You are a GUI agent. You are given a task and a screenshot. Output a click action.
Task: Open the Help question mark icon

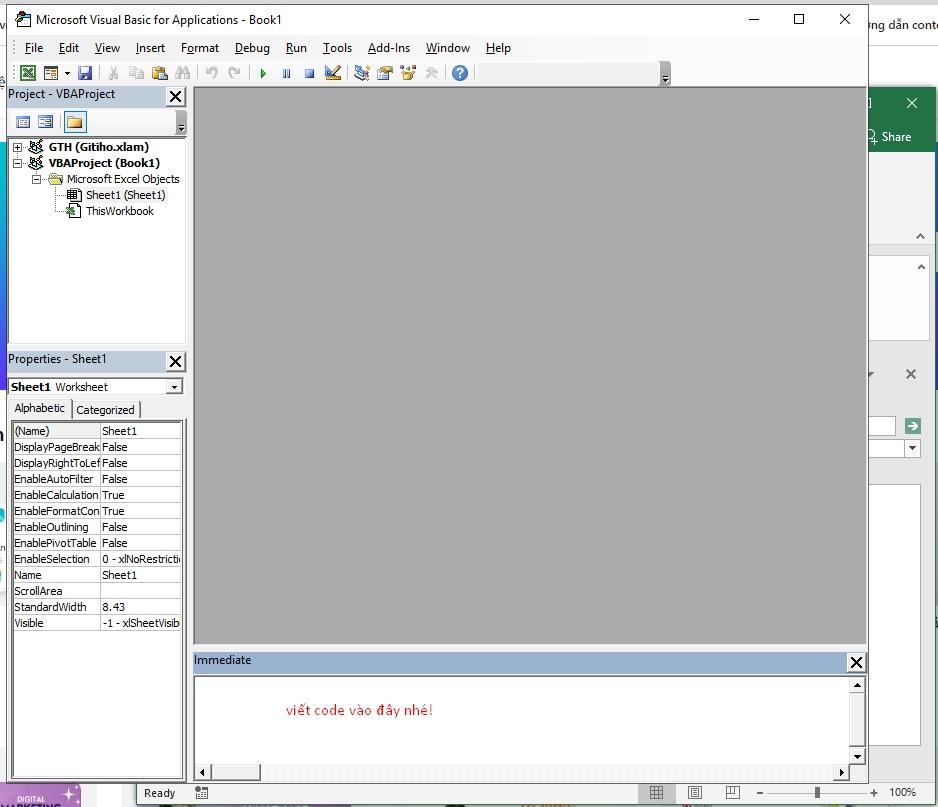[459, 72]
